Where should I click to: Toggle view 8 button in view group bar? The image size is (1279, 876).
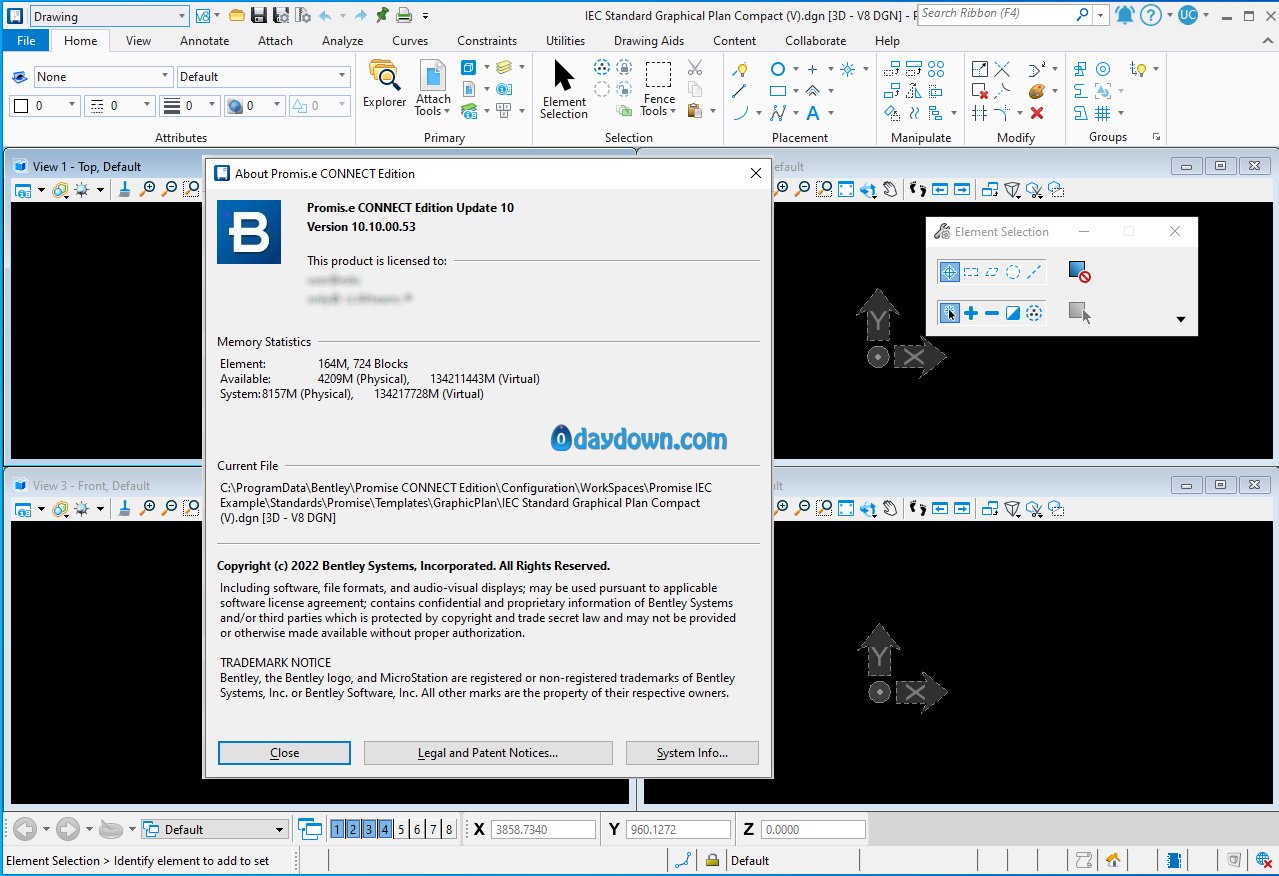pyautogui.click(x=449, y=829)
